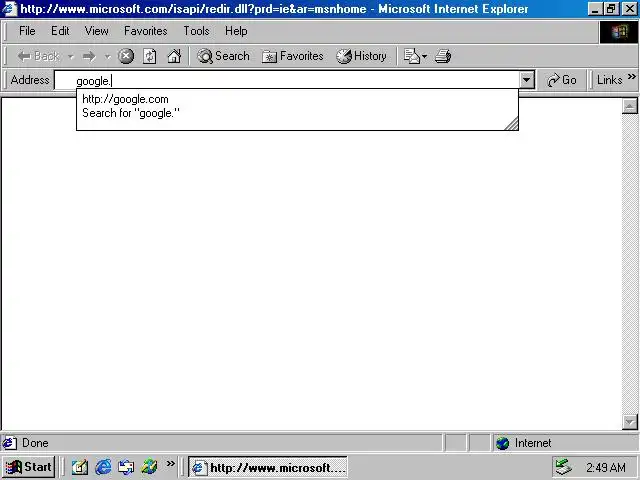Stop page loading with the Stop icon

point(126,56)
